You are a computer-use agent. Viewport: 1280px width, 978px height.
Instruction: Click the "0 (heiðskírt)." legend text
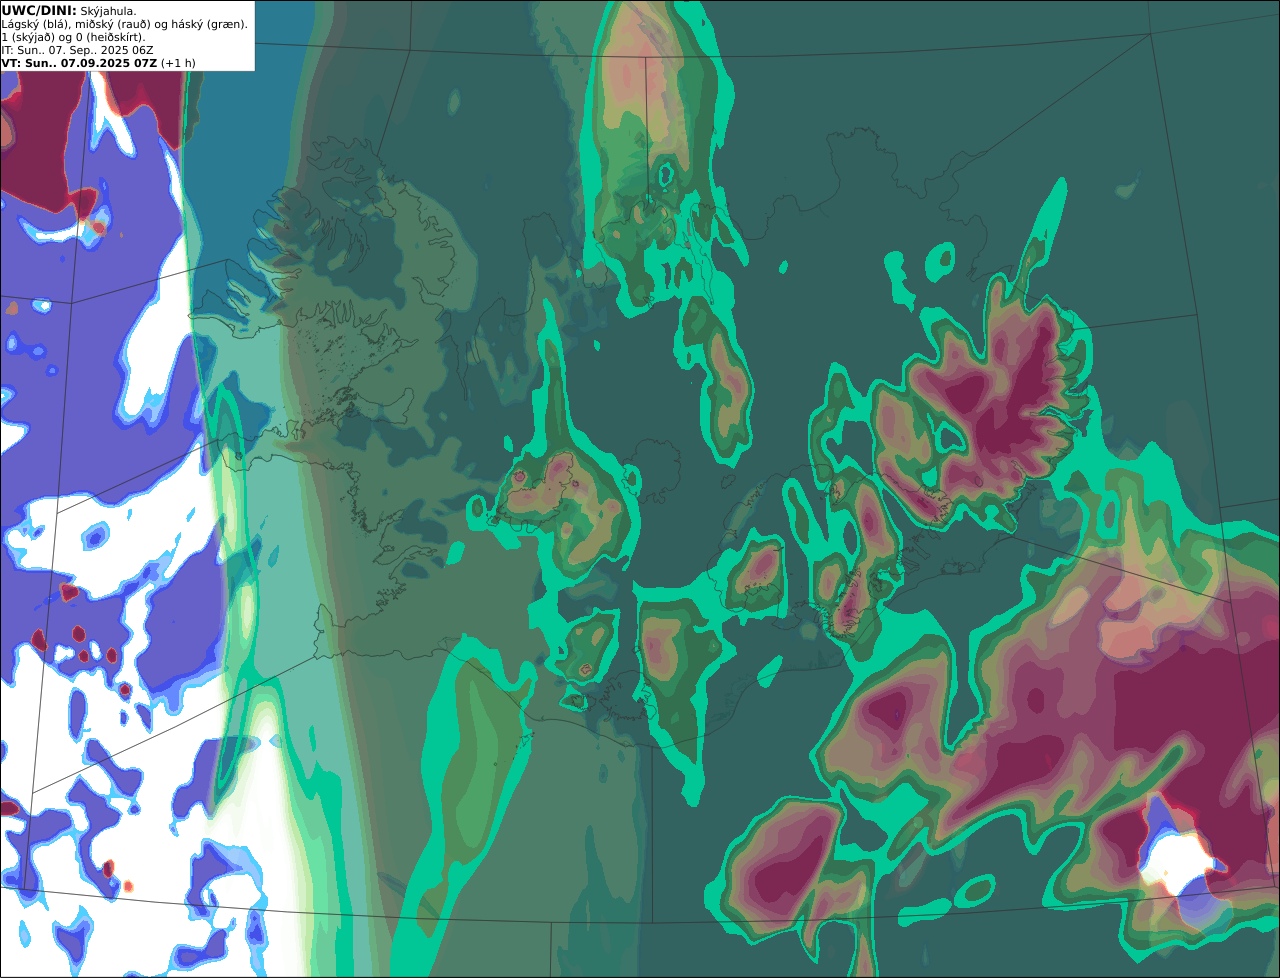point(110,37)
